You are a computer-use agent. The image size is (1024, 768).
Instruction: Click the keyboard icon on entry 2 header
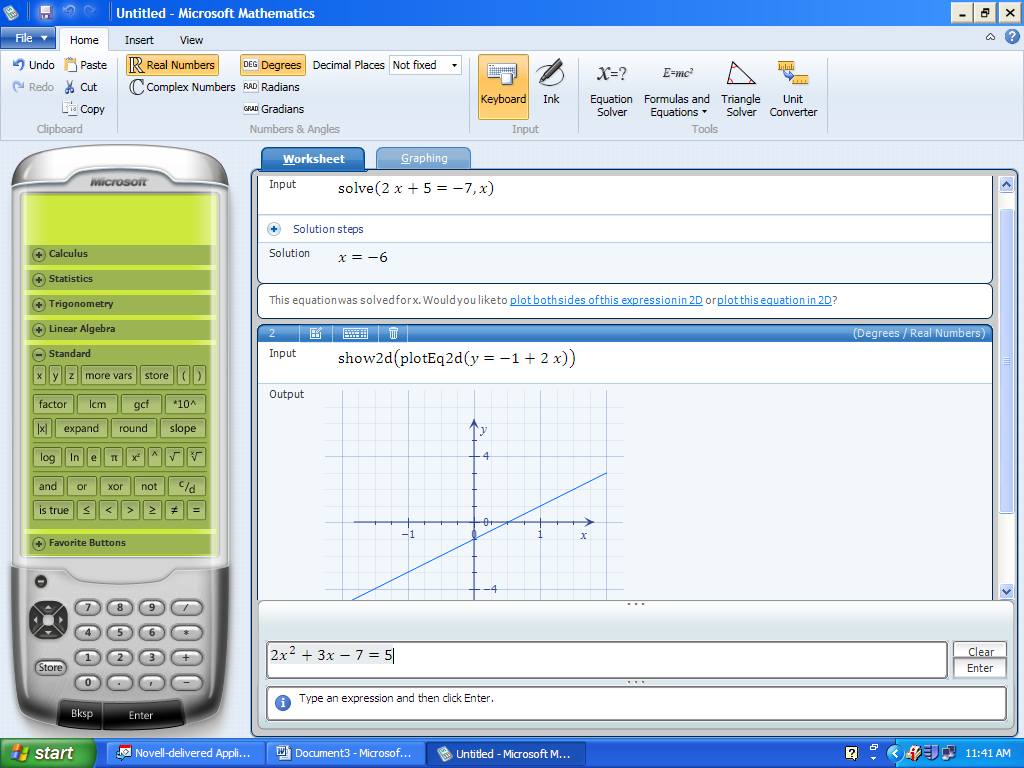355,333
